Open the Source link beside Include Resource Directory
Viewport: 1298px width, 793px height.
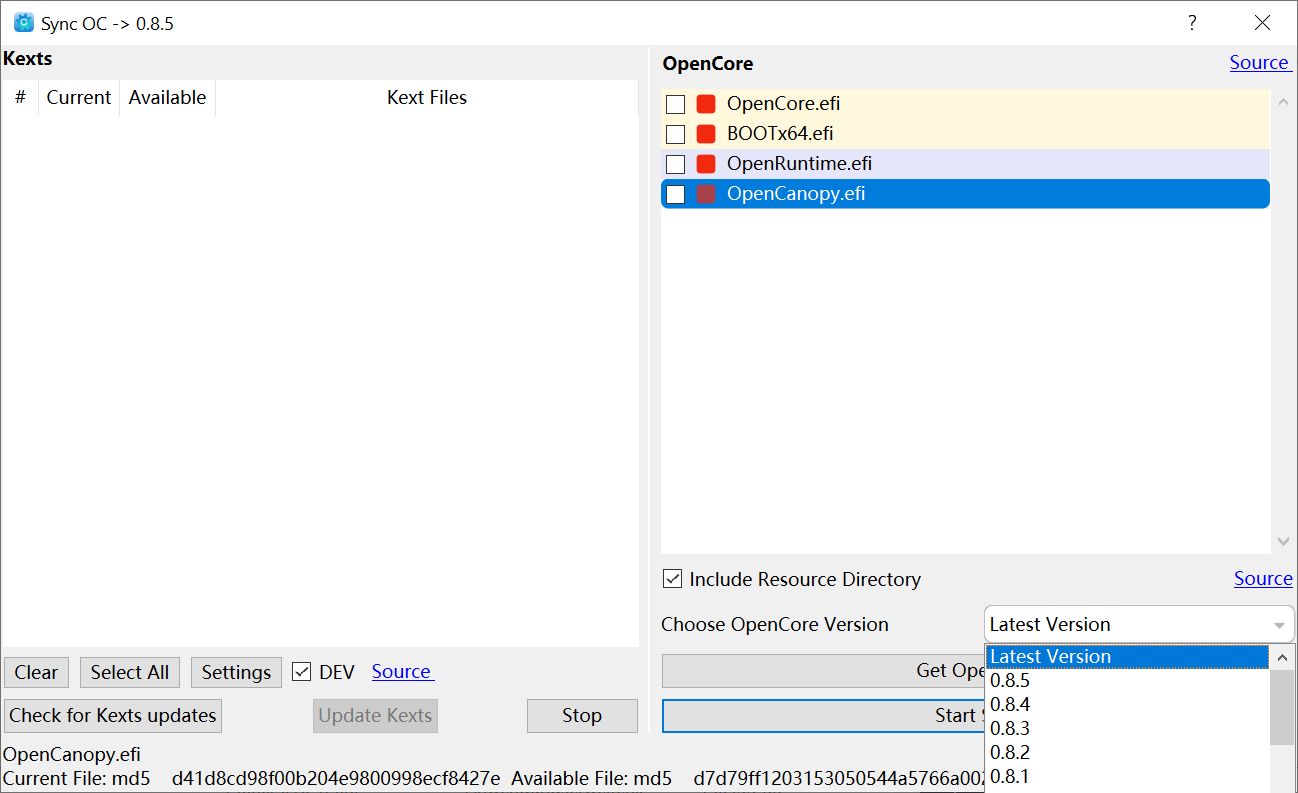click(x=1263, y=579)
